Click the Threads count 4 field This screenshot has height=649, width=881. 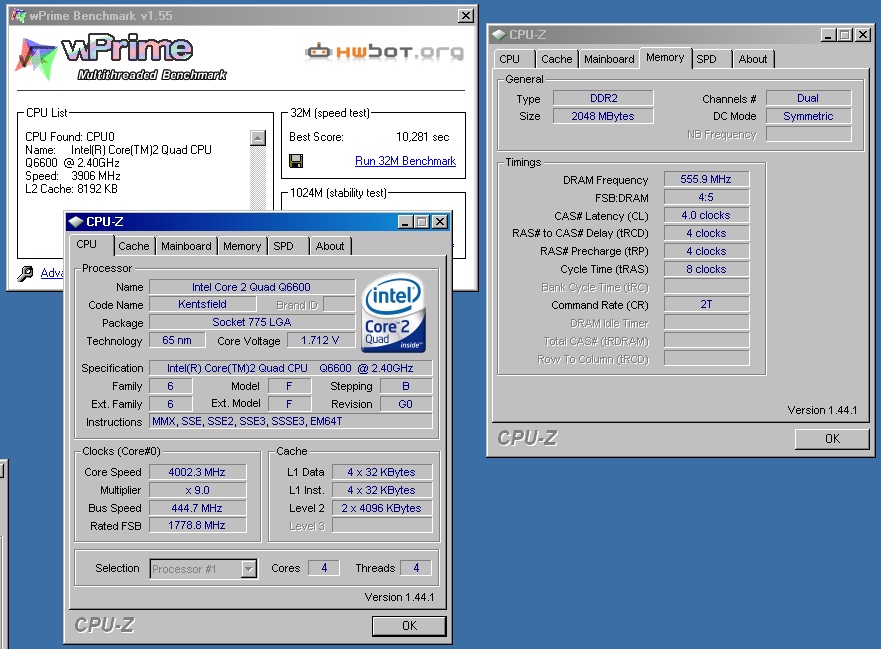click(416, 568)
